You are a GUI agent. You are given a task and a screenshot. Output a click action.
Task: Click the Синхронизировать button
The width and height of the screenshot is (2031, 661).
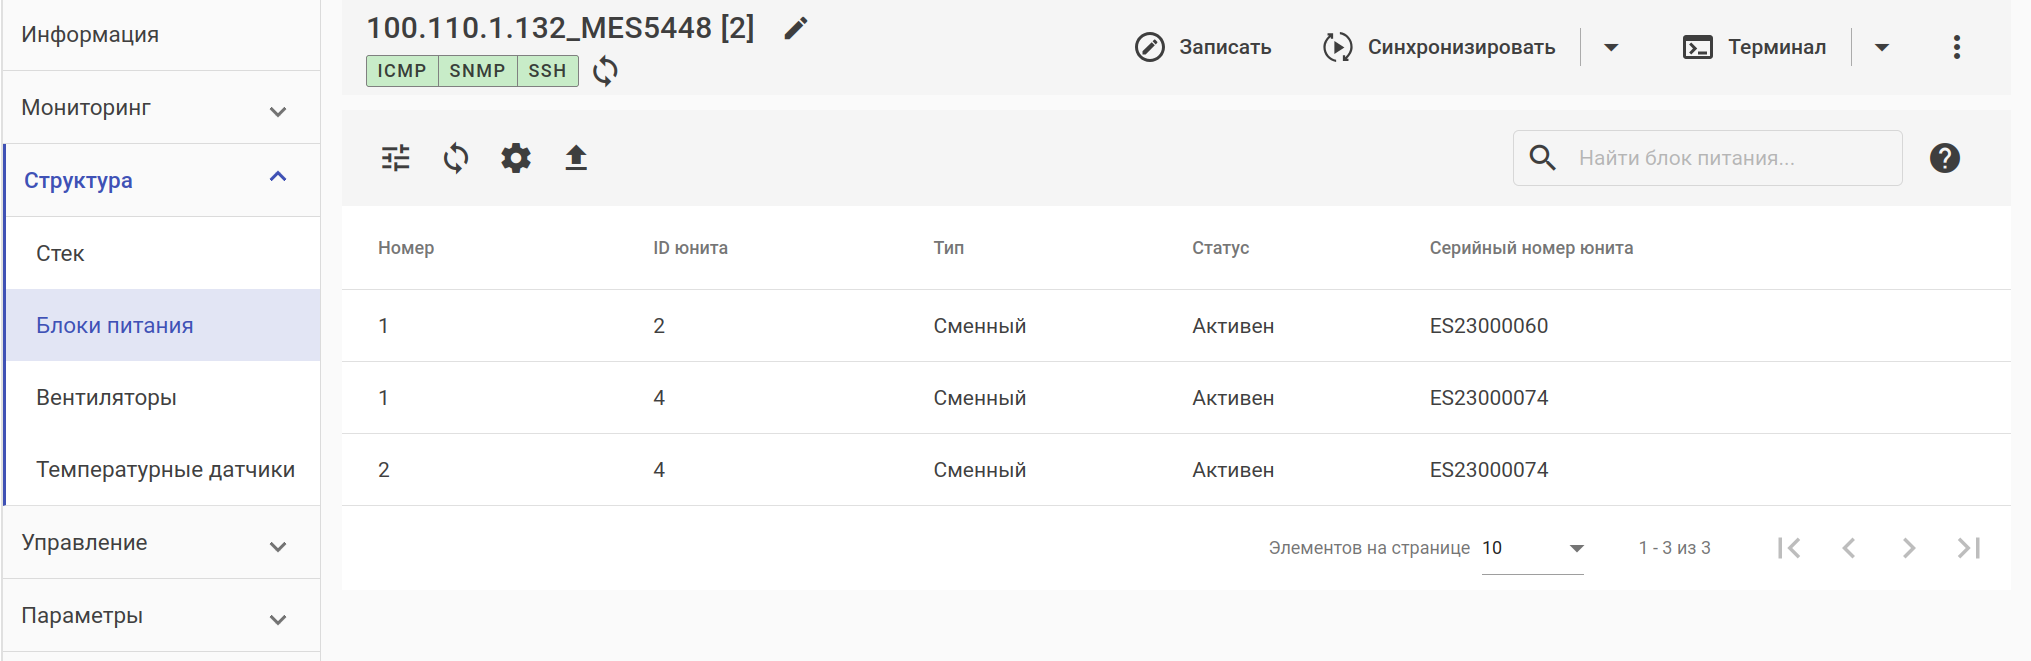coord(1439,47)
